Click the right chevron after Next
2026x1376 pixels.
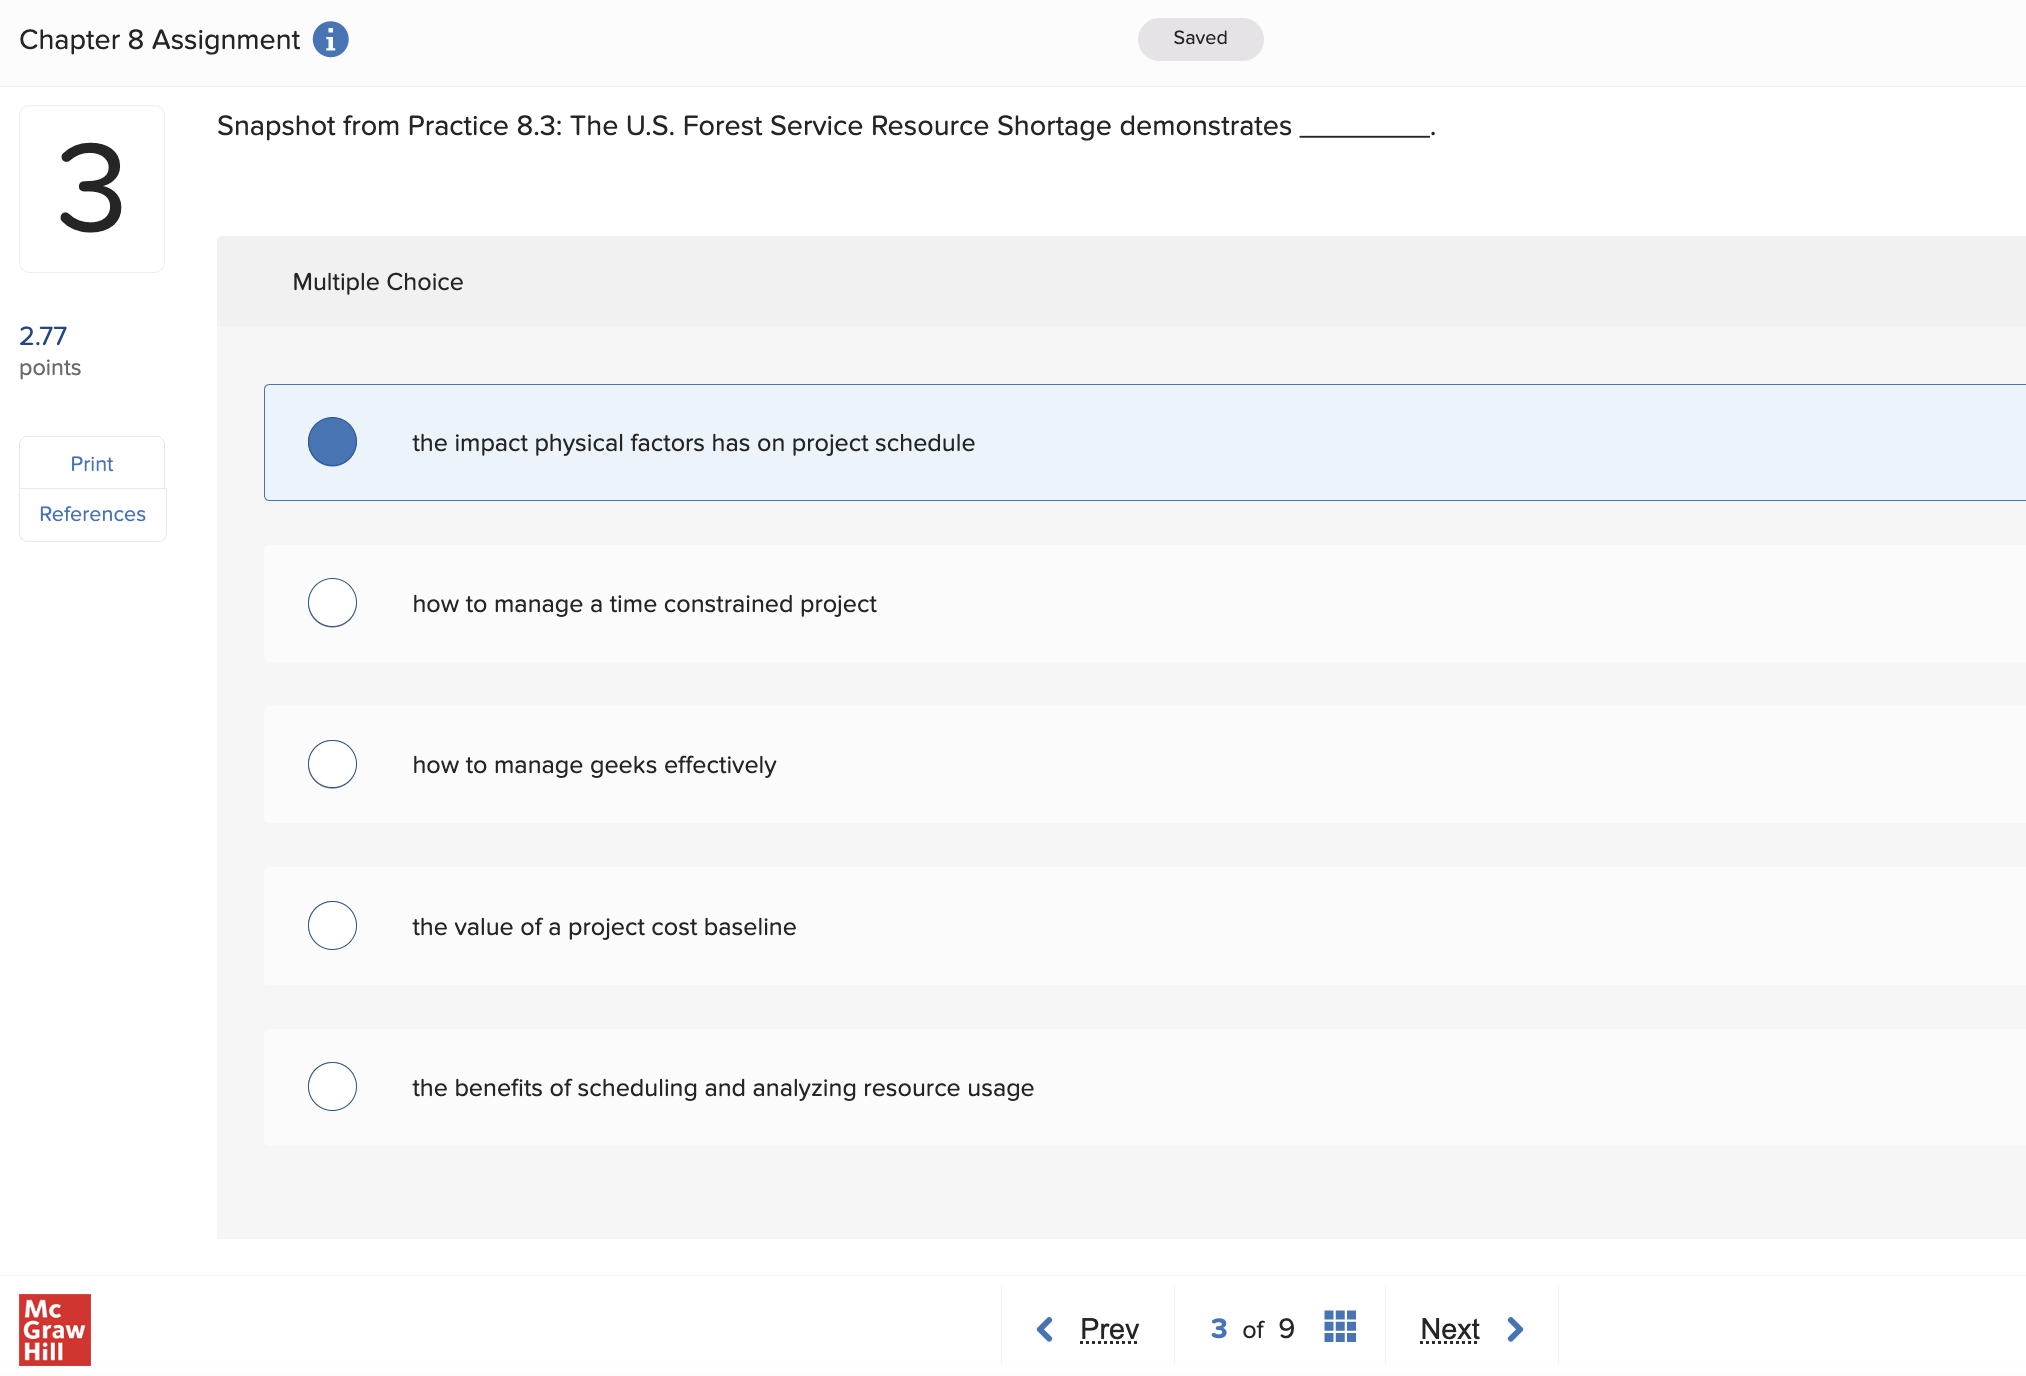[x=1515, y=1329]
